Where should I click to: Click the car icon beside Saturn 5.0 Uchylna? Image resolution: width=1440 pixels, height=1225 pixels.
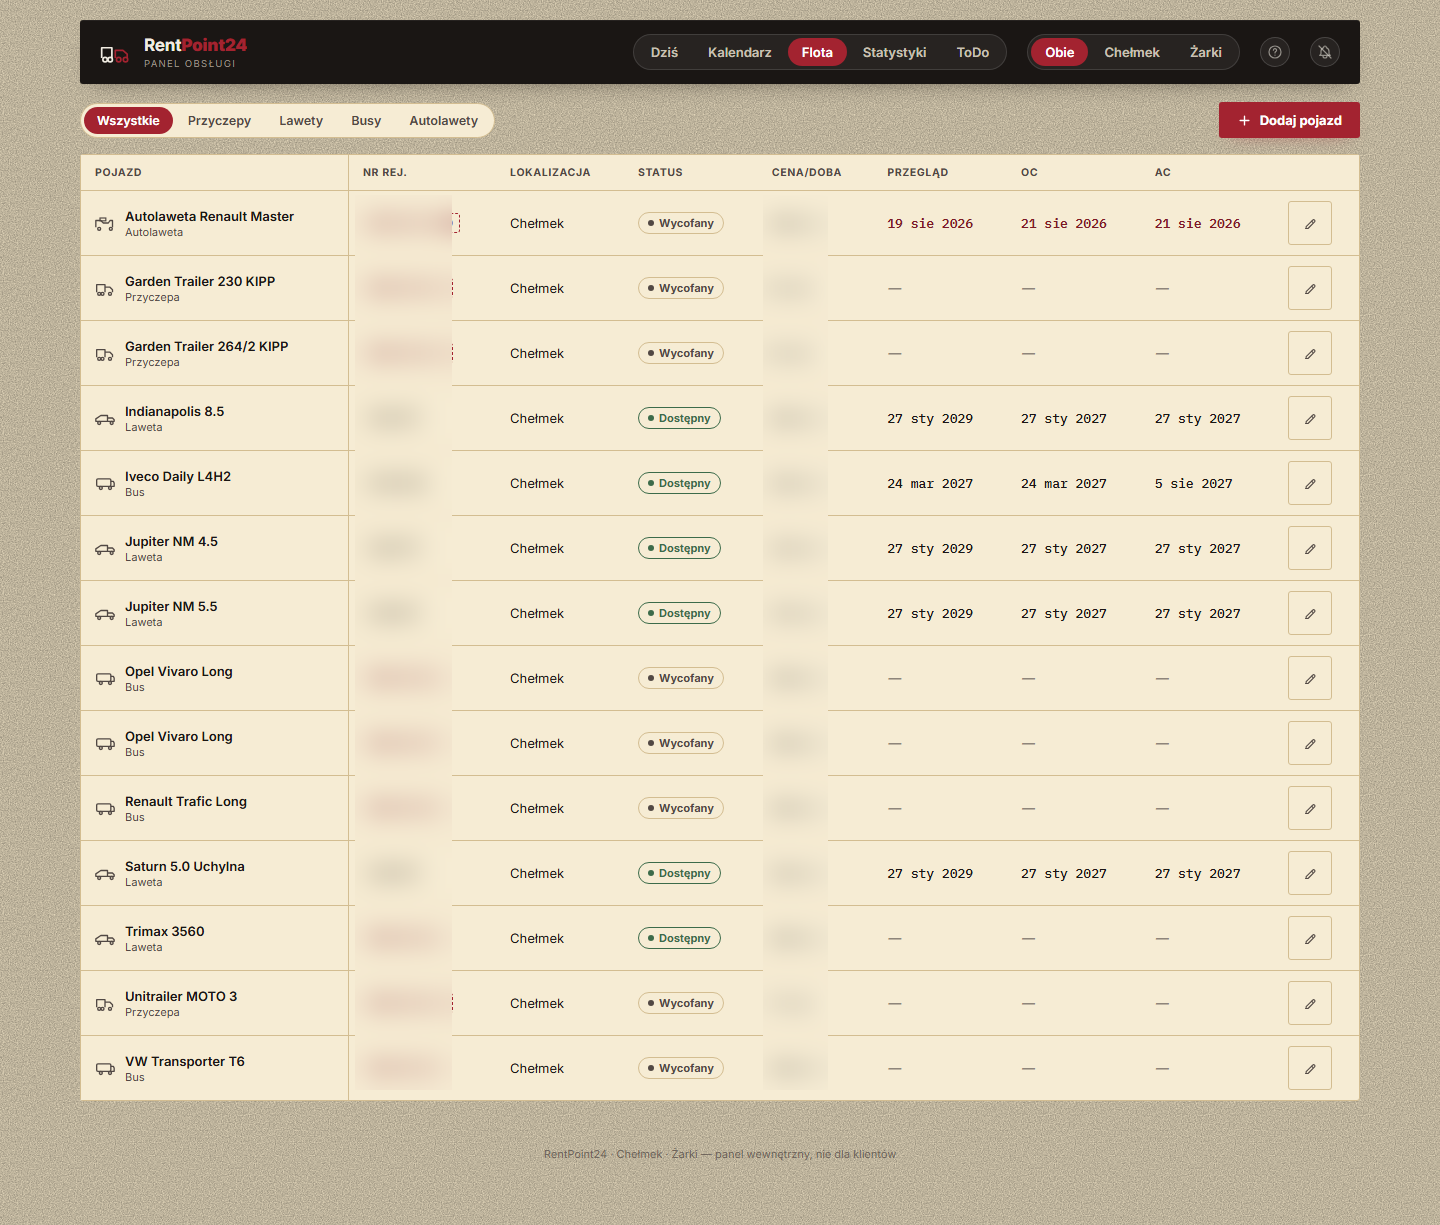[105, 874]
